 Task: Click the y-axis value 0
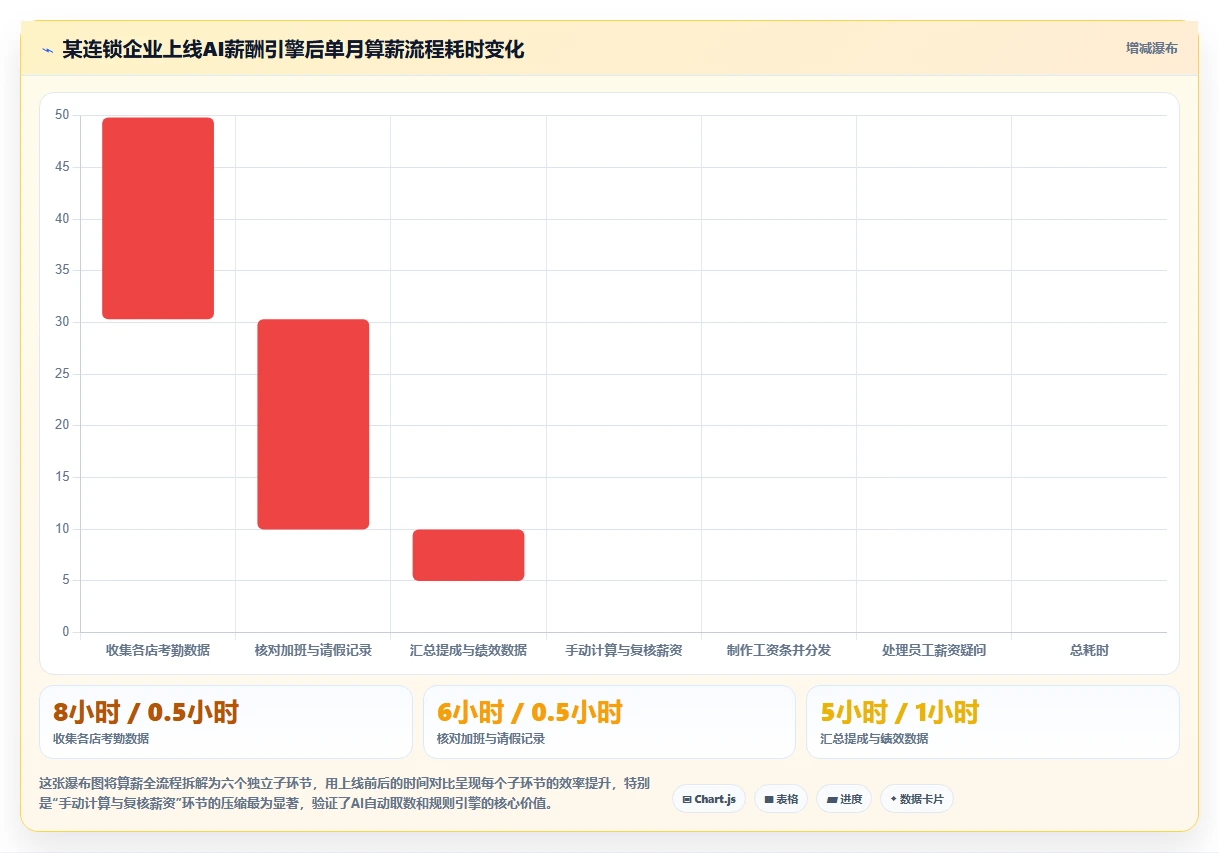66,632
